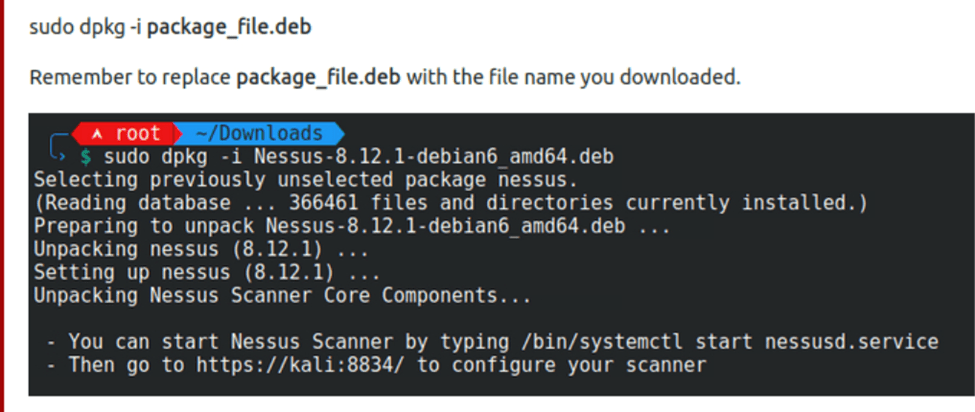Screen dimensions: 975x412
Task: Click bold package_file.deb in the top command
Action: click(x=229, y=27)
